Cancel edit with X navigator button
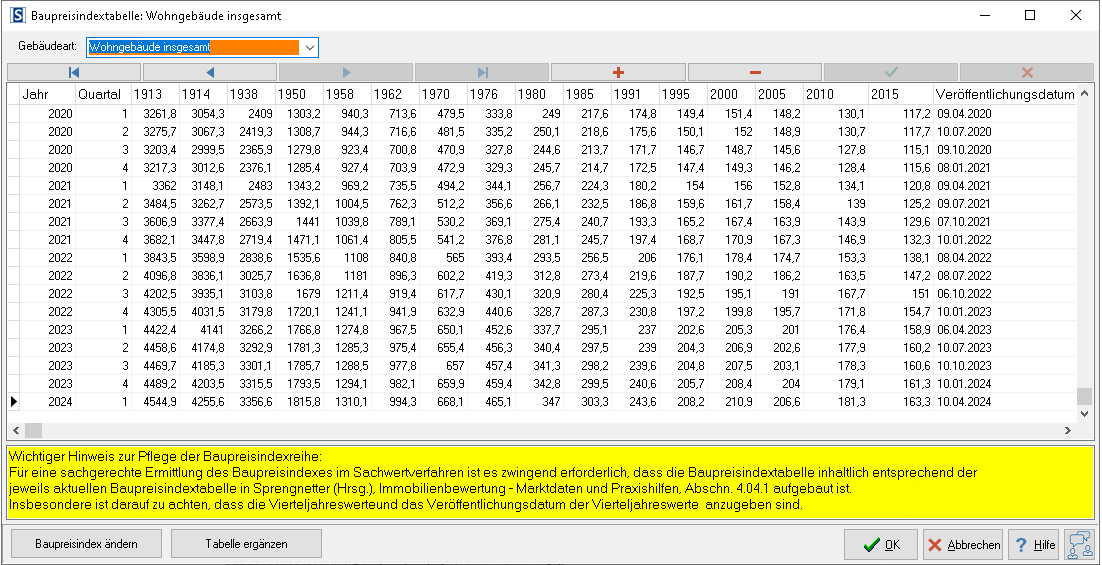Image resolution: width=1102 pixels, height=565 pixels. coord(1027,72)
